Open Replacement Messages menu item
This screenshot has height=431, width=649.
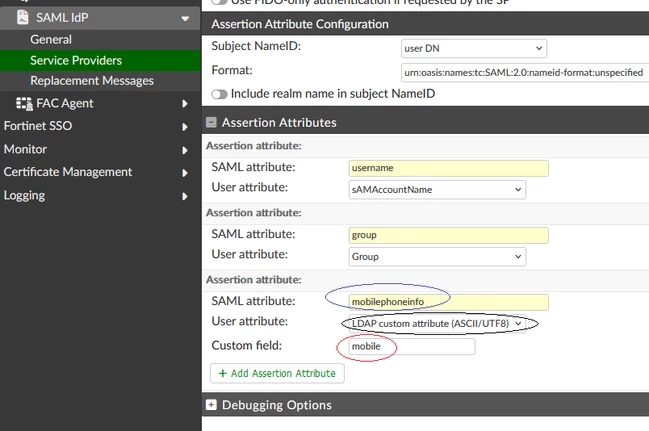pos(92,80)
